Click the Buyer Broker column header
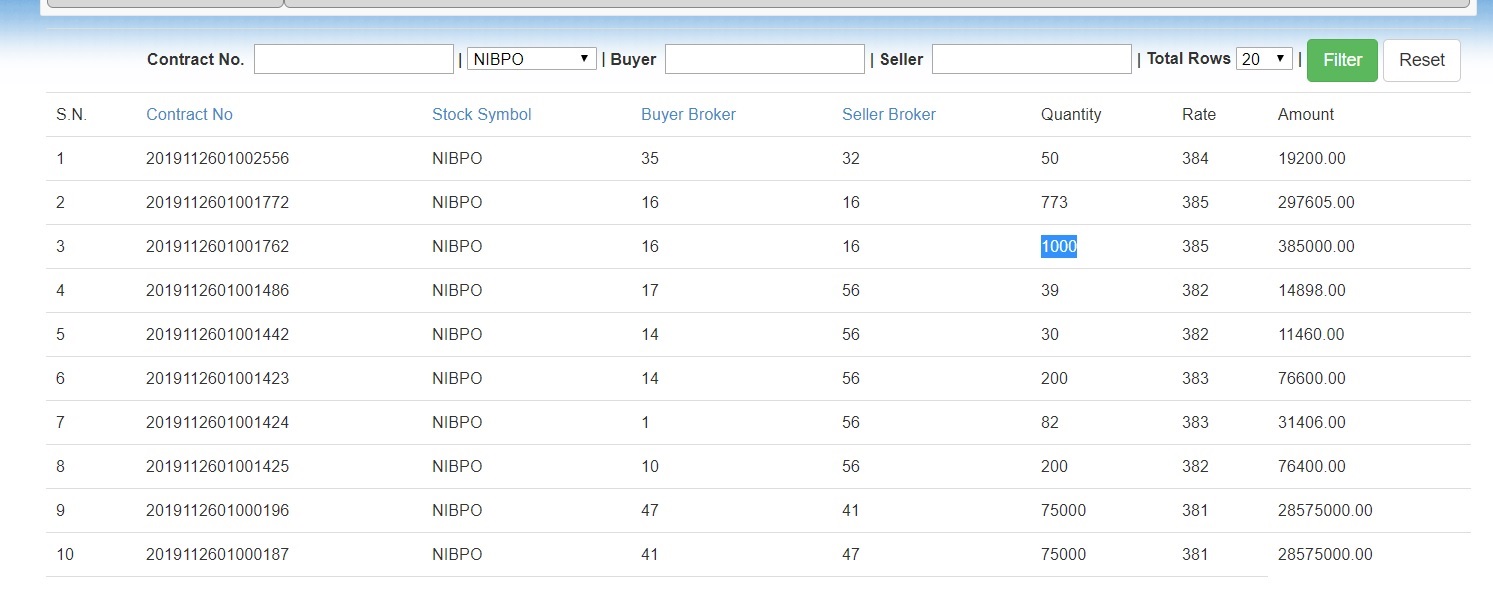This screenshot has width=1493, height=606. [688, 114]
